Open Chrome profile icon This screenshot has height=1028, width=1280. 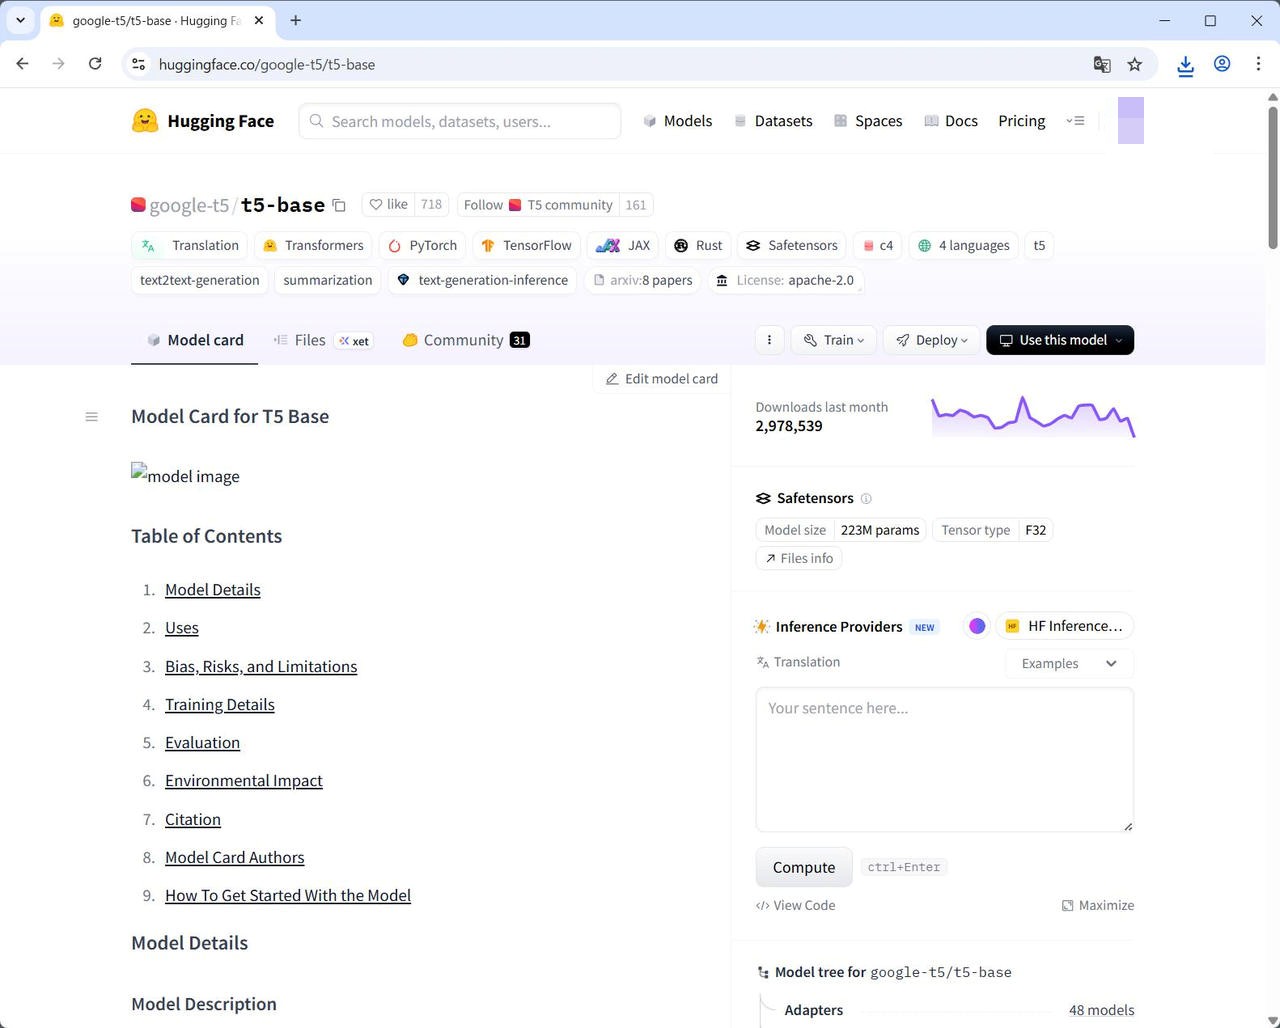pos(1222,64)
